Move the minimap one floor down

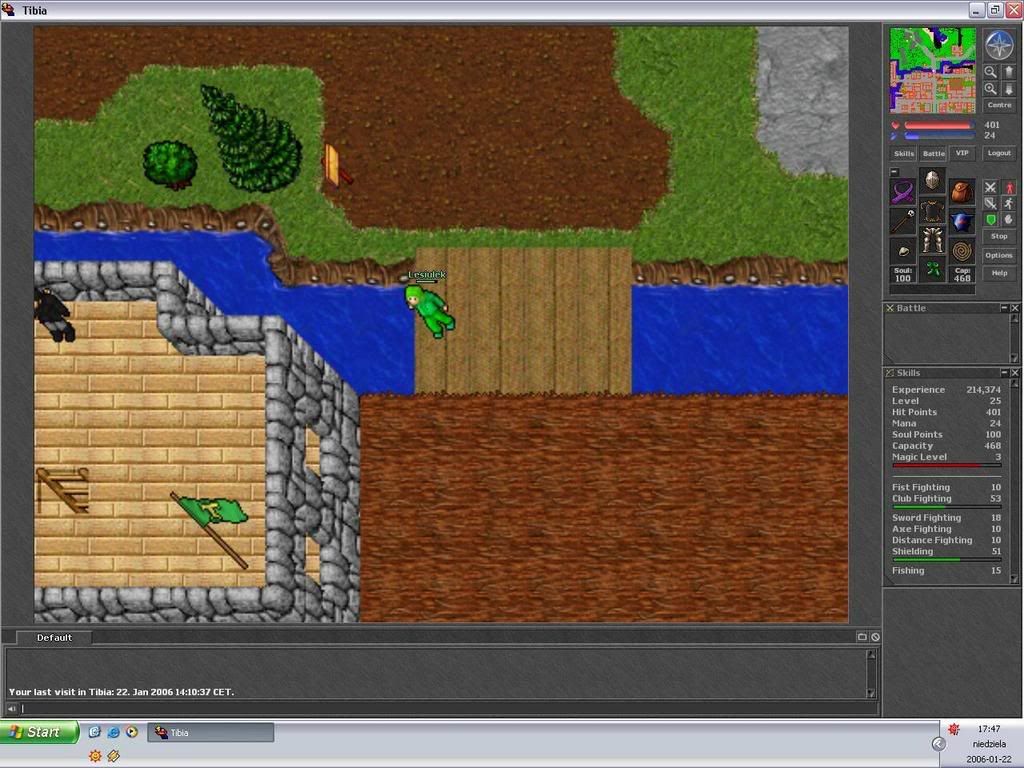(1009, 89)
